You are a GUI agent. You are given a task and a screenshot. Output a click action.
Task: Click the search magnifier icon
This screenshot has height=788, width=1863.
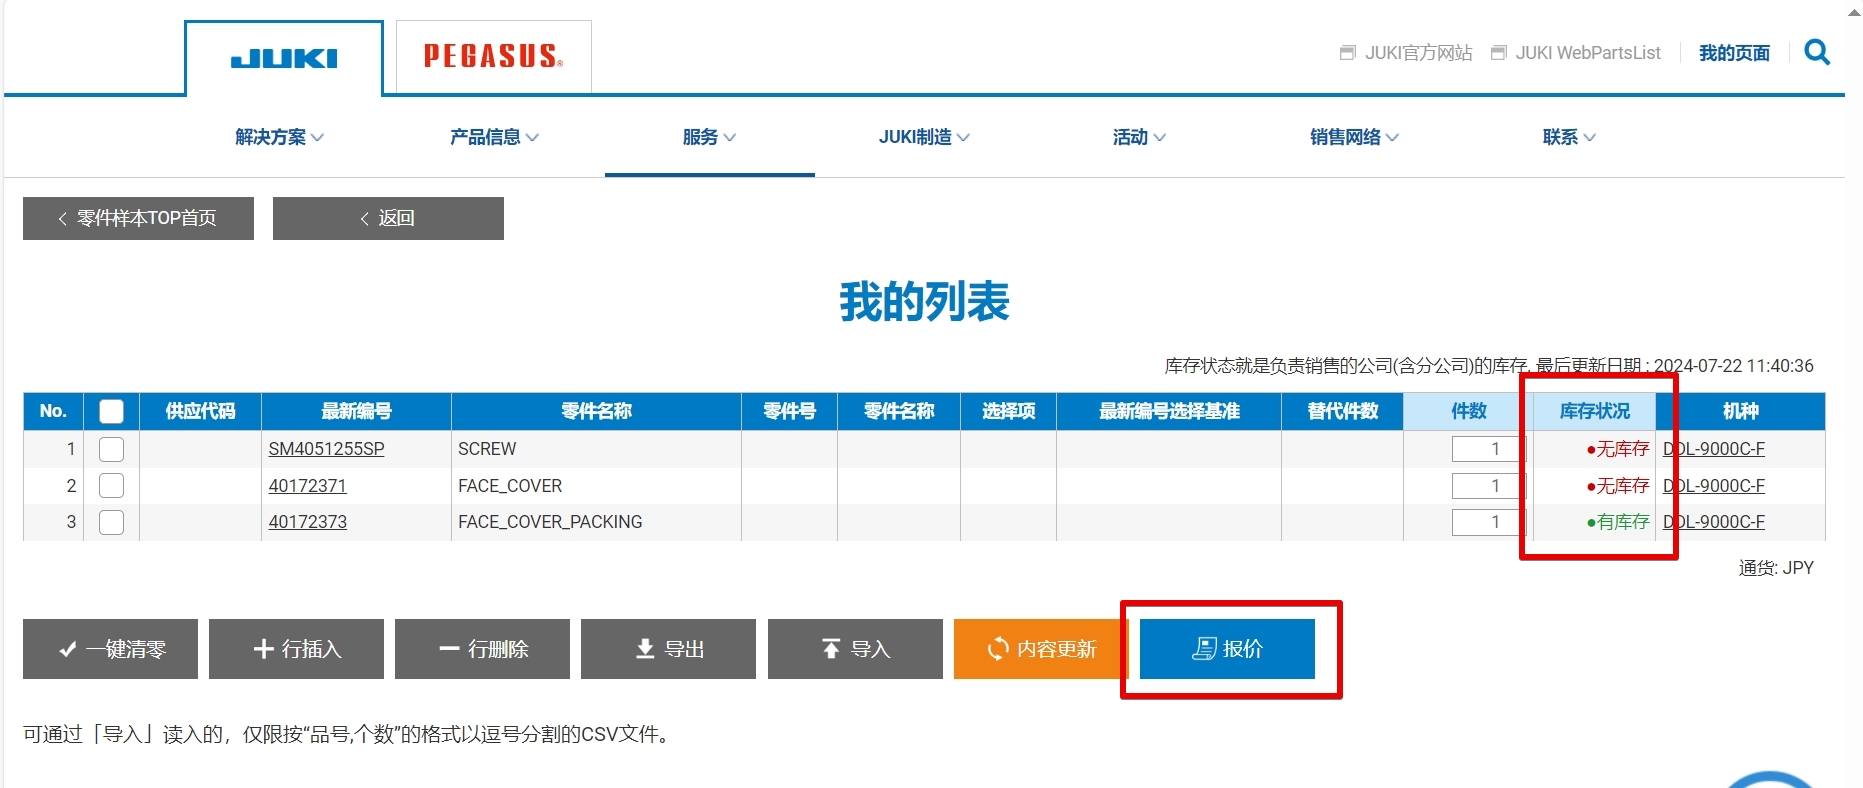click(1816, 52)
